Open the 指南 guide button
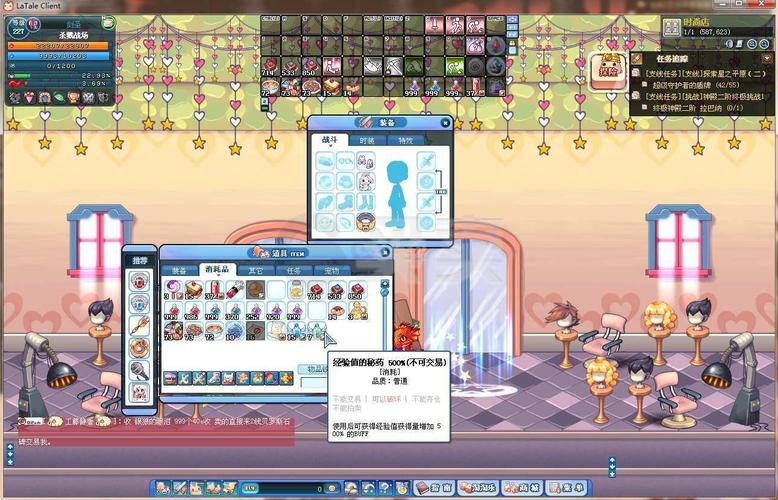 pos(434,489)
